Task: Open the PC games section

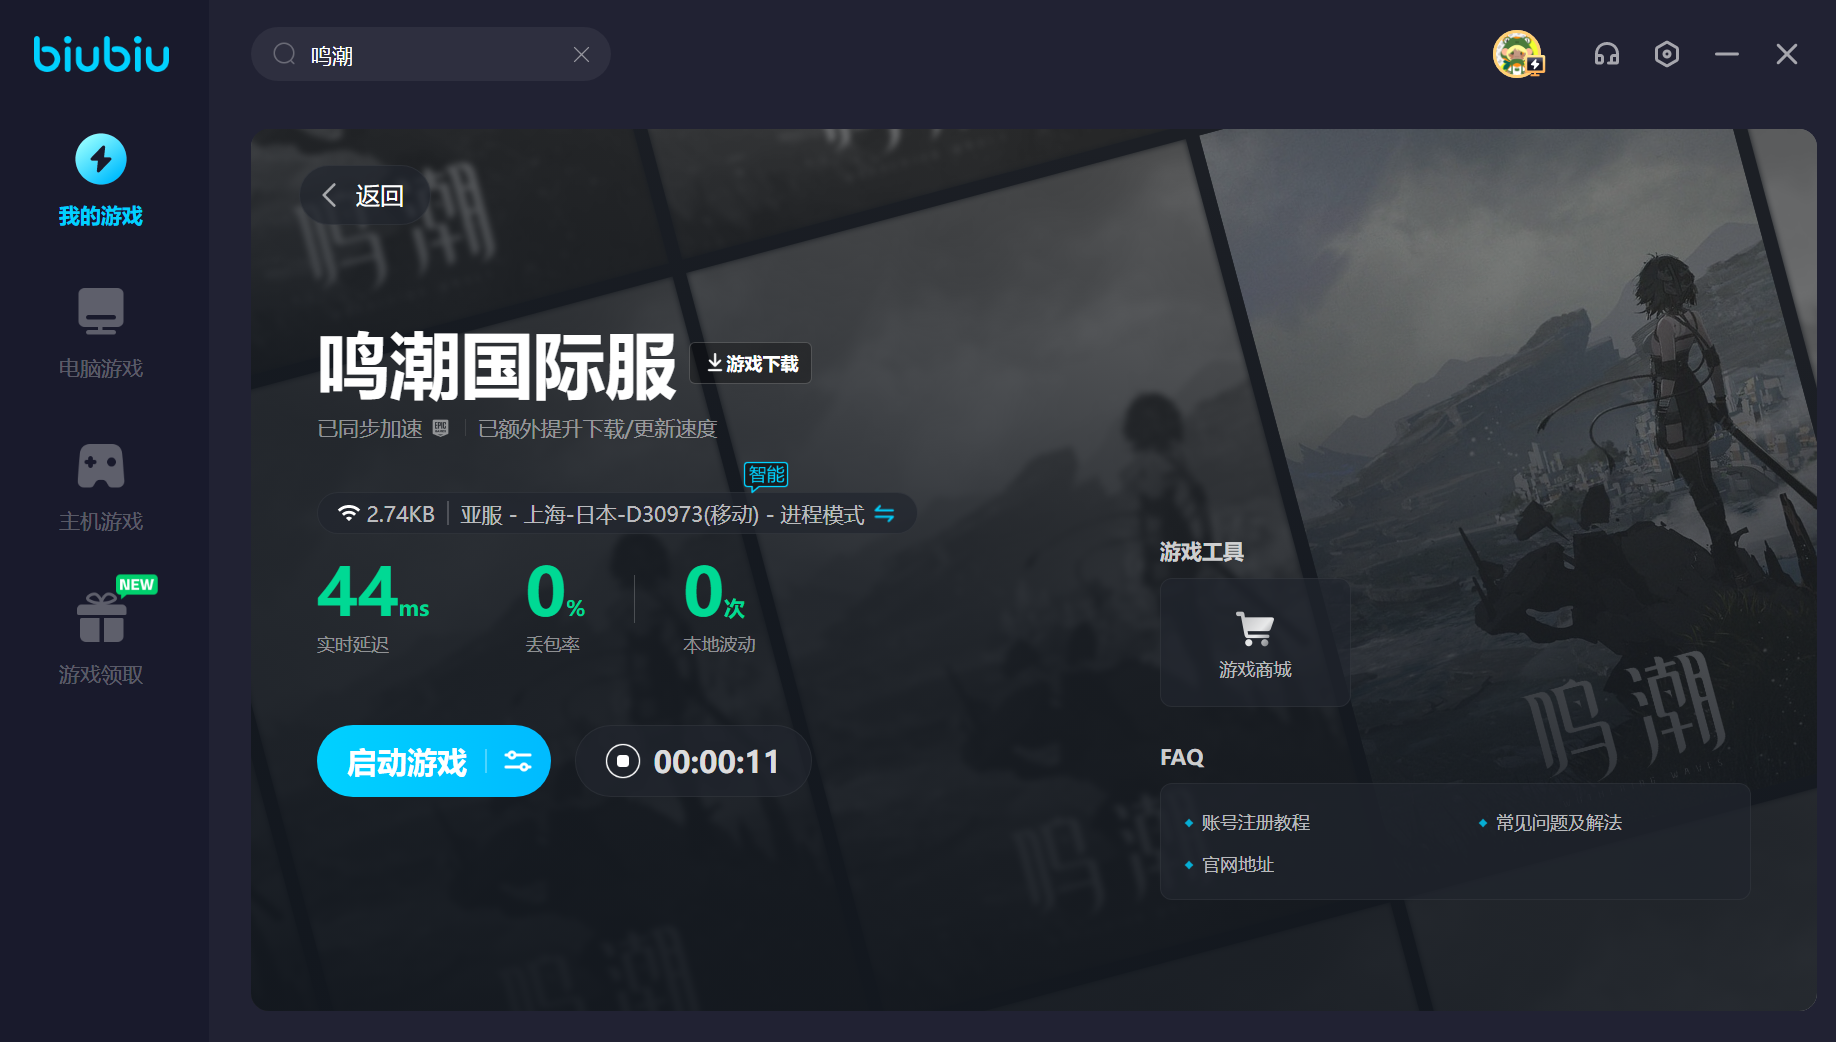Action: [101, 333]
